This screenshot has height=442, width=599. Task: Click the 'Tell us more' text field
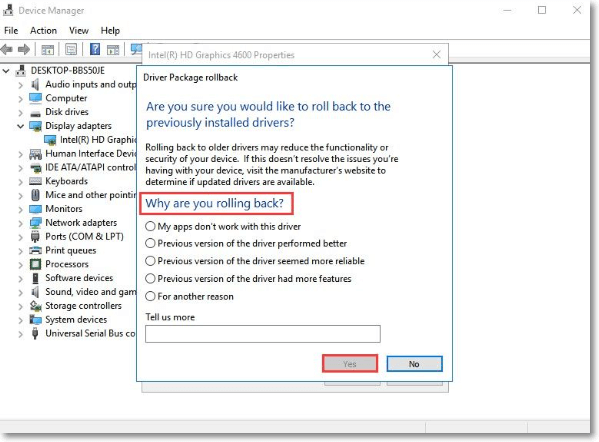(x=263, y=334)
